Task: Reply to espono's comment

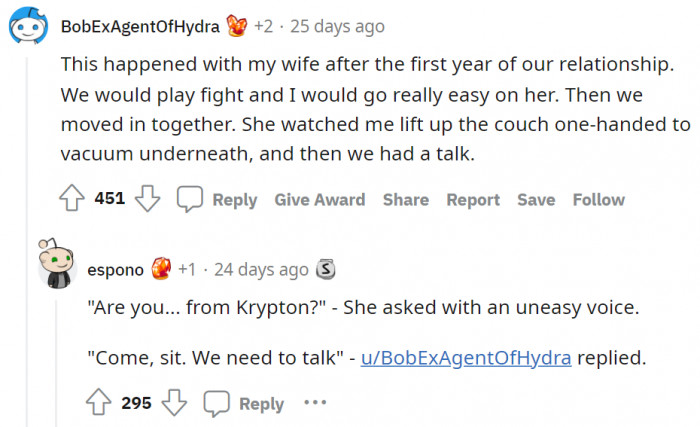Action: click(245, 403)
